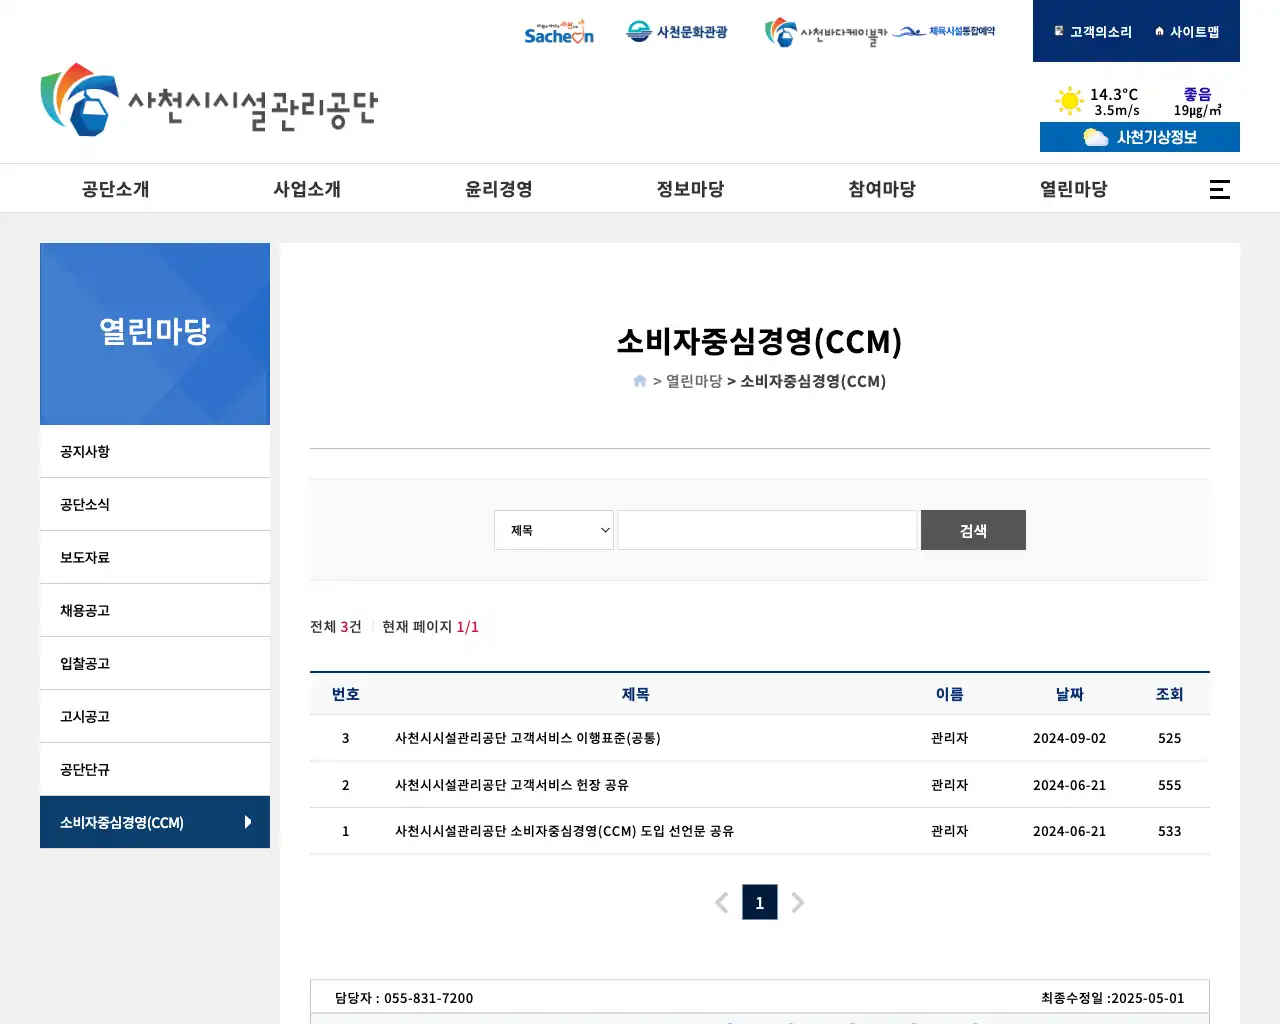The width and height of the screenshot is (1280, 1024).
Task: Click the 사천기상정보 weather button
Action: (x=1140, y=137)
